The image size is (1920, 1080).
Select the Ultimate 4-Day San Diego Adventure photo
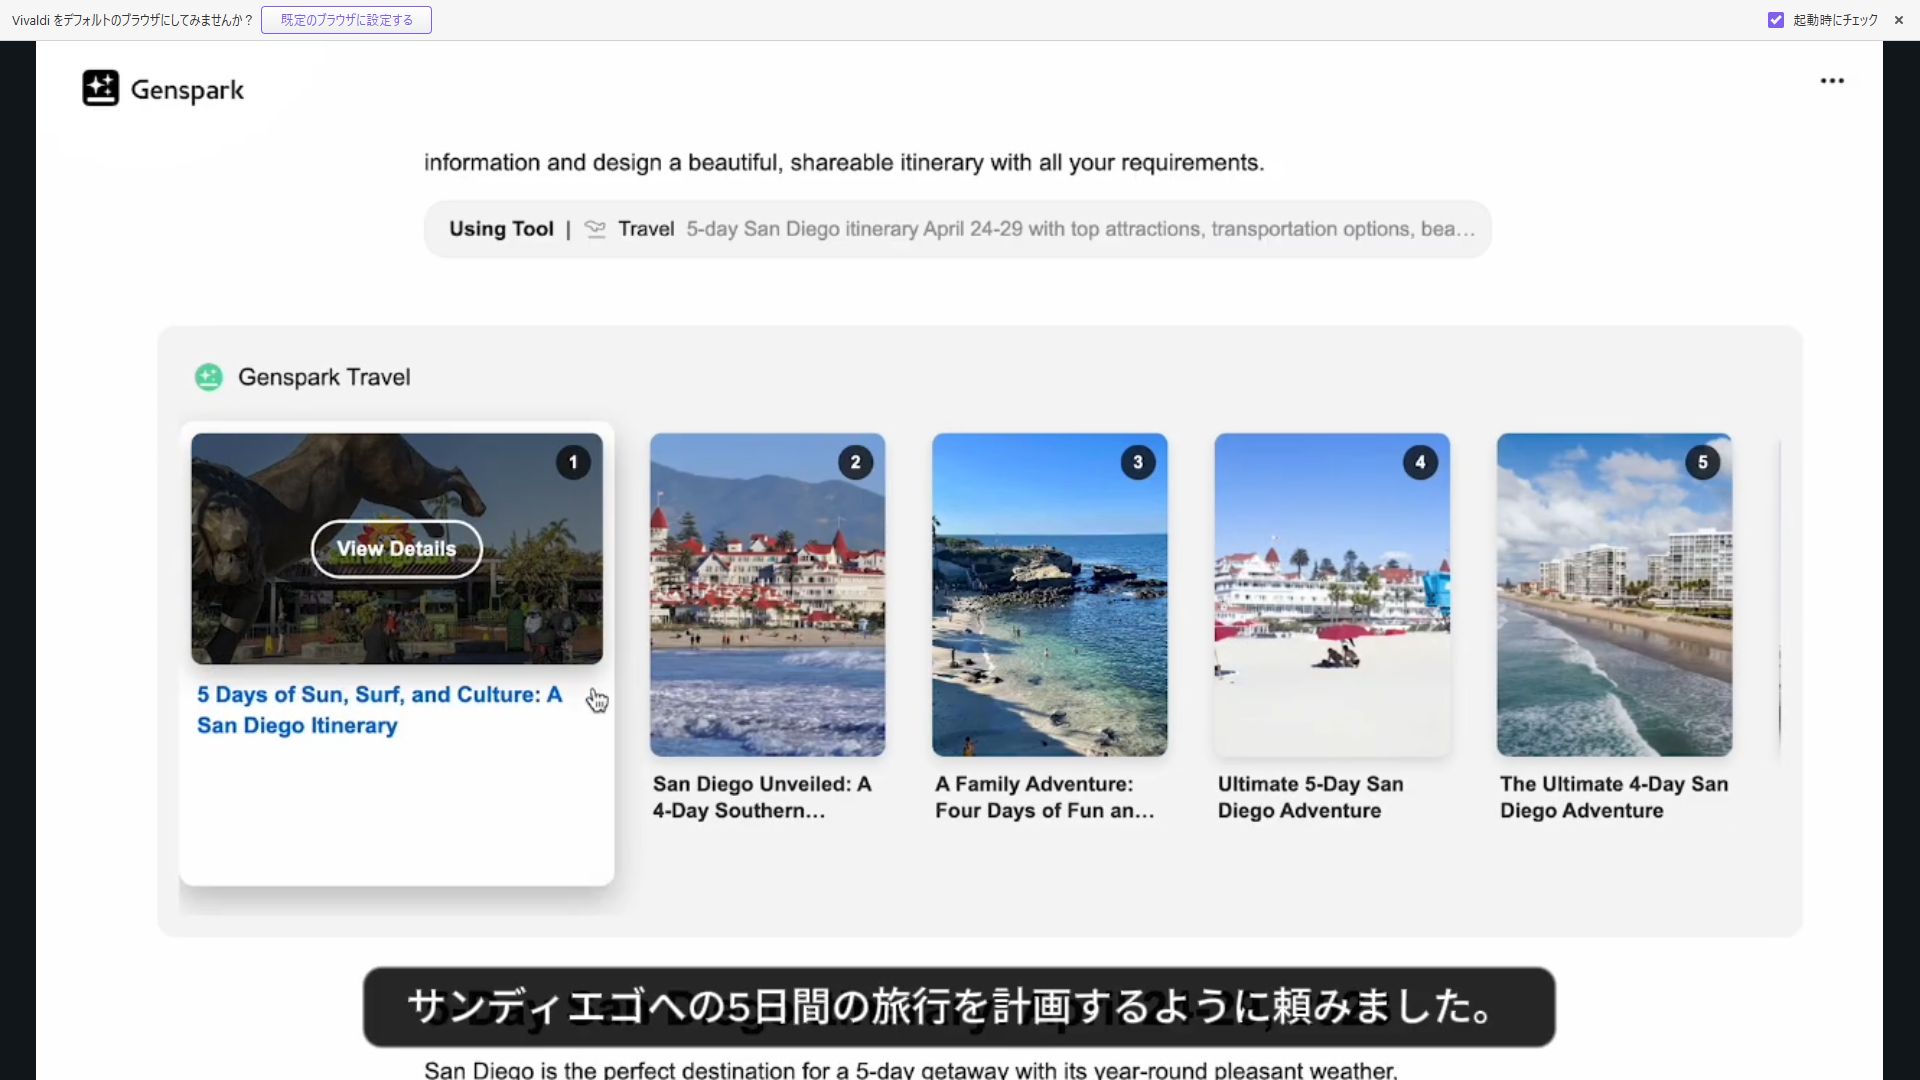point(1614,594)
